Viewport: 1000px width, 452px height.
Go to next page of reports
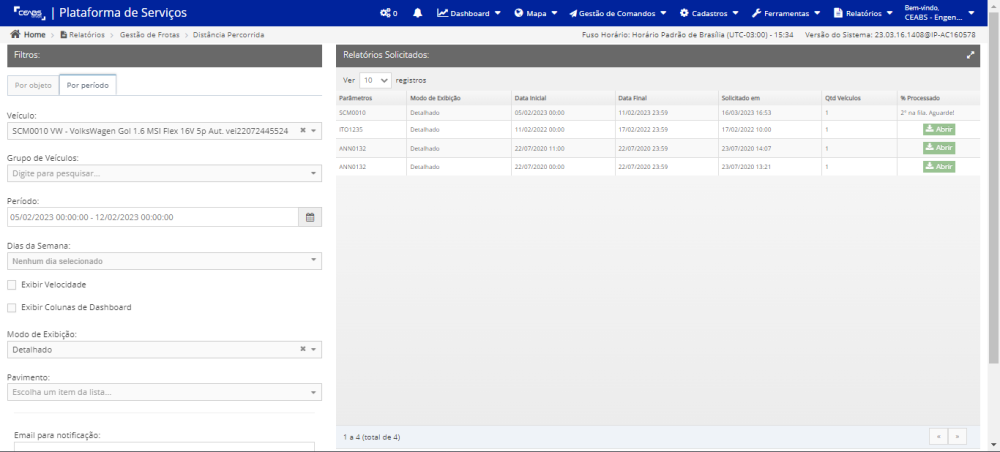[x=957, y=437]
